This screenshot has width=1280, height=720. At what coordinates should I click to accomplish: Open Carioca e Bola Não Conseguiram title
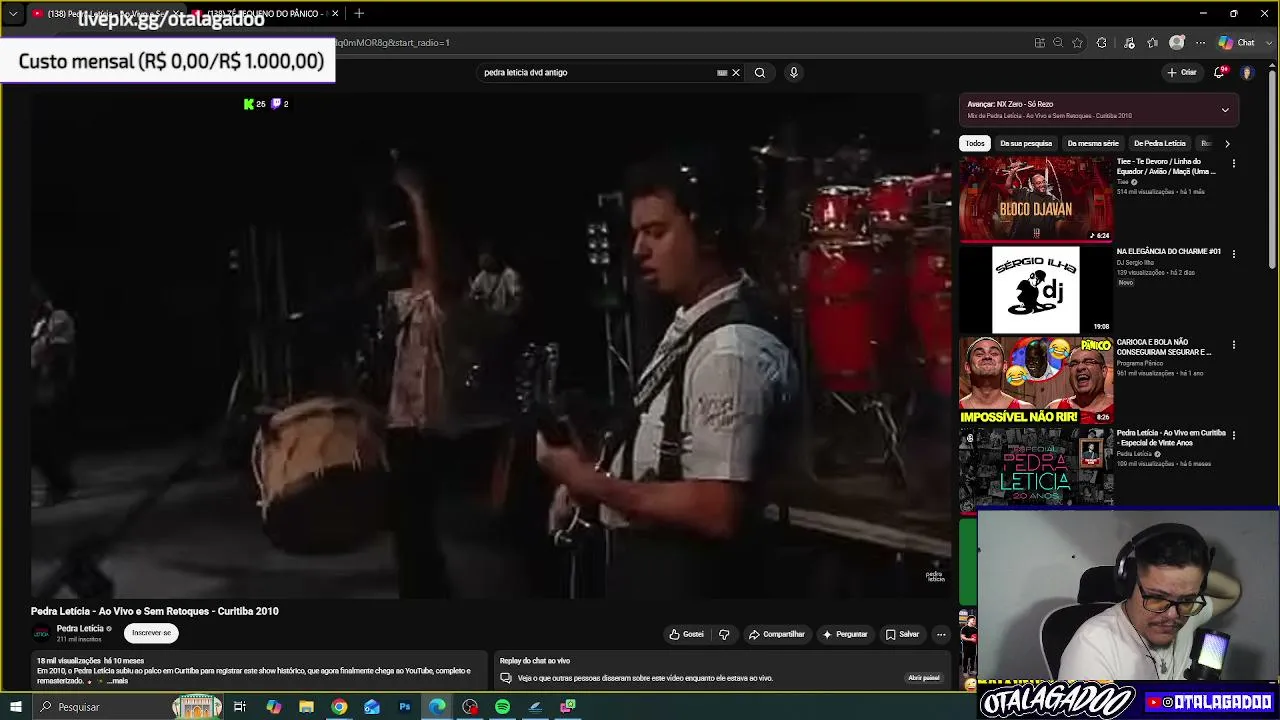(x=1164, y=347)
